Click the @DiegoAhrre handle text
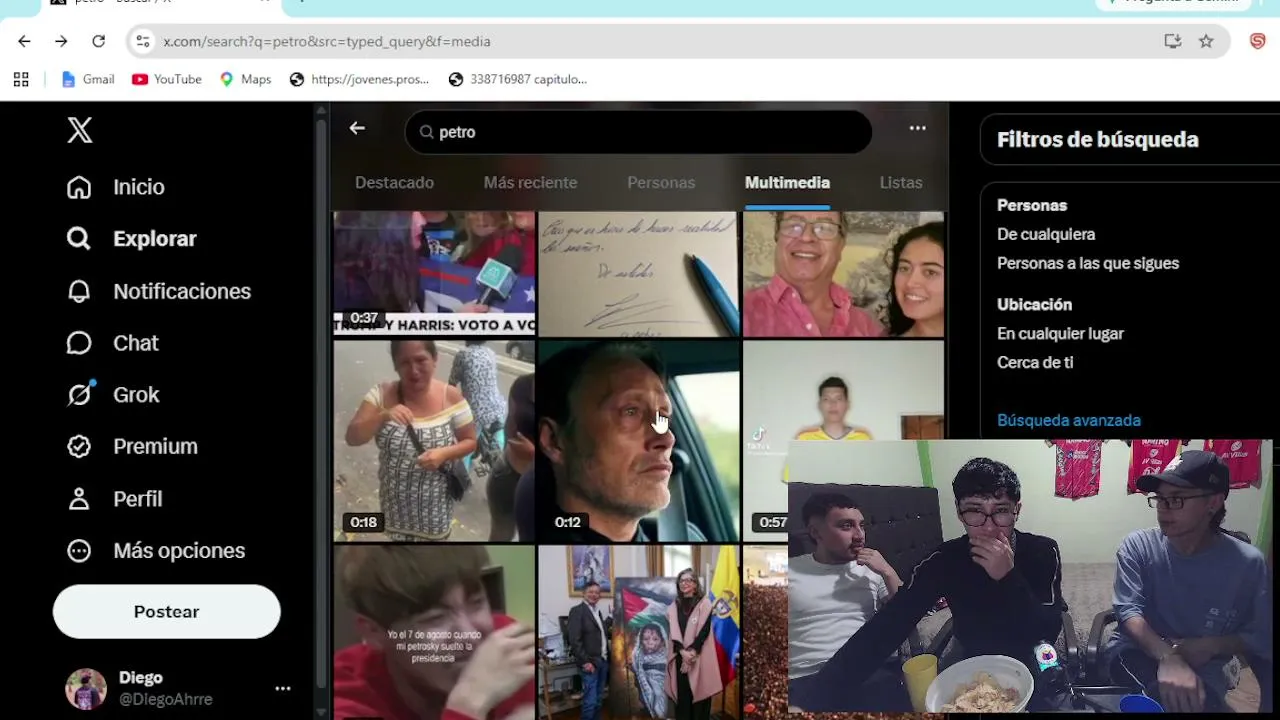Image resolution: width=1280 pixels, height=720 pixels. 166,699
